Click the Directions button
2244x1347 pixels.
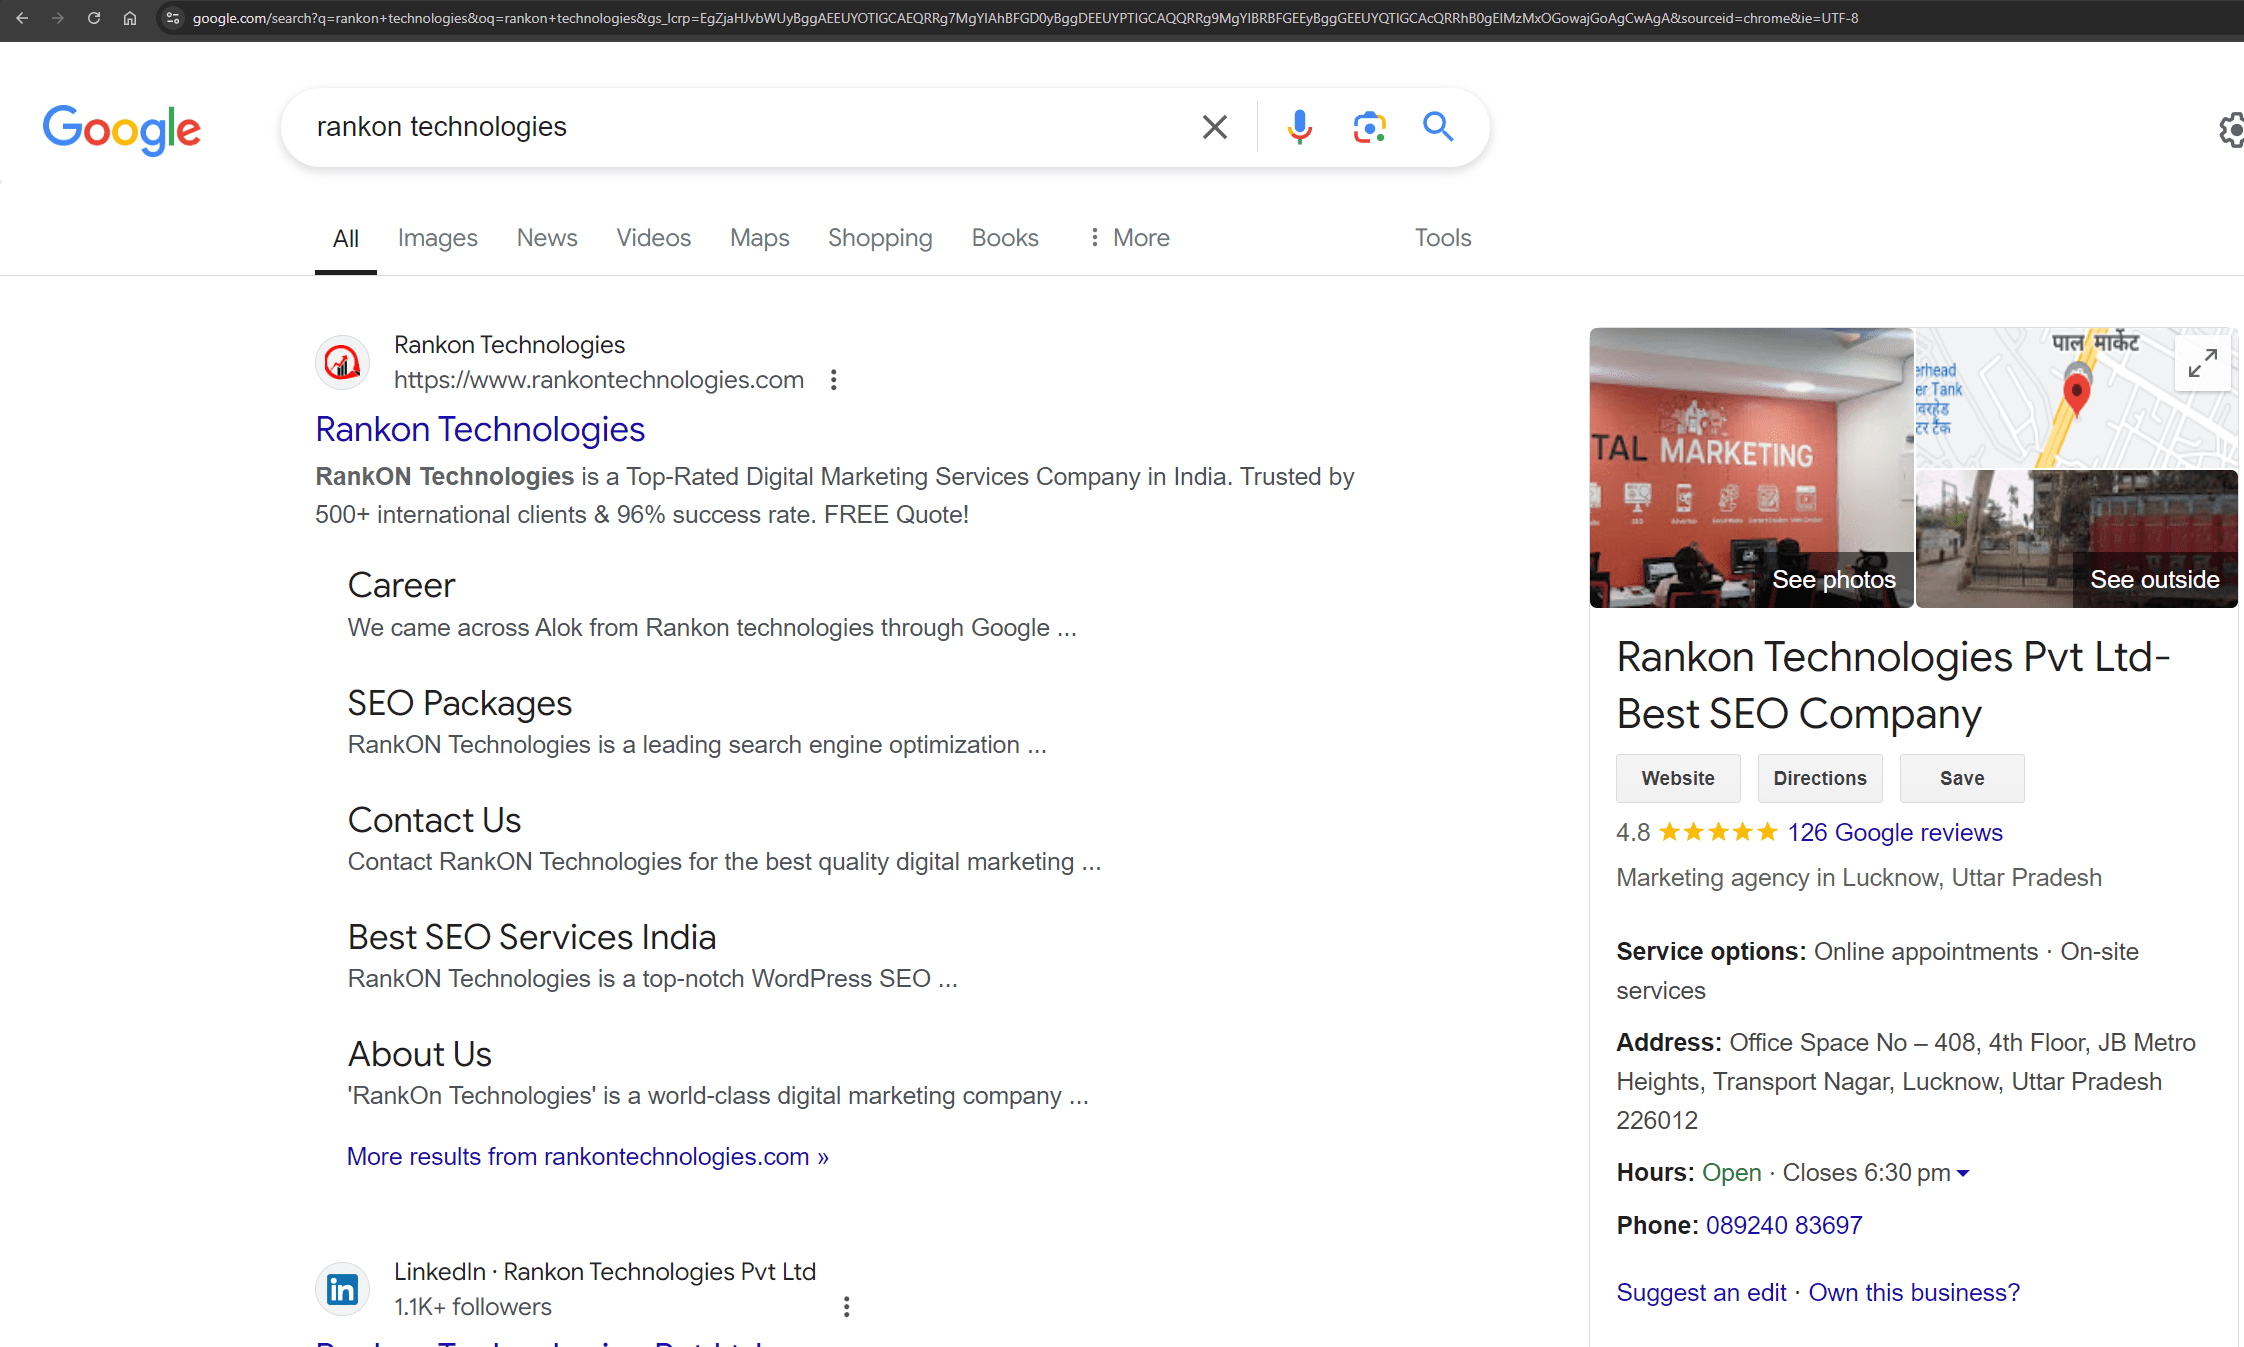pyautogui.click(x=1819, y=778)
